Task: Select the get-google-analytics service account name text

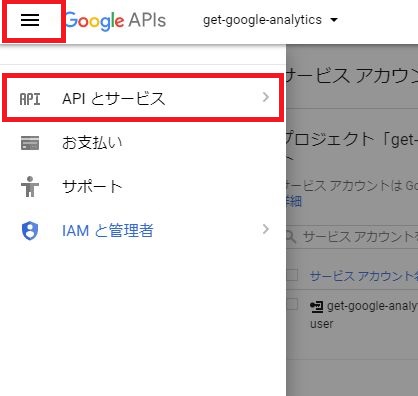Action: pyautogui.click(x=372, y=306)
